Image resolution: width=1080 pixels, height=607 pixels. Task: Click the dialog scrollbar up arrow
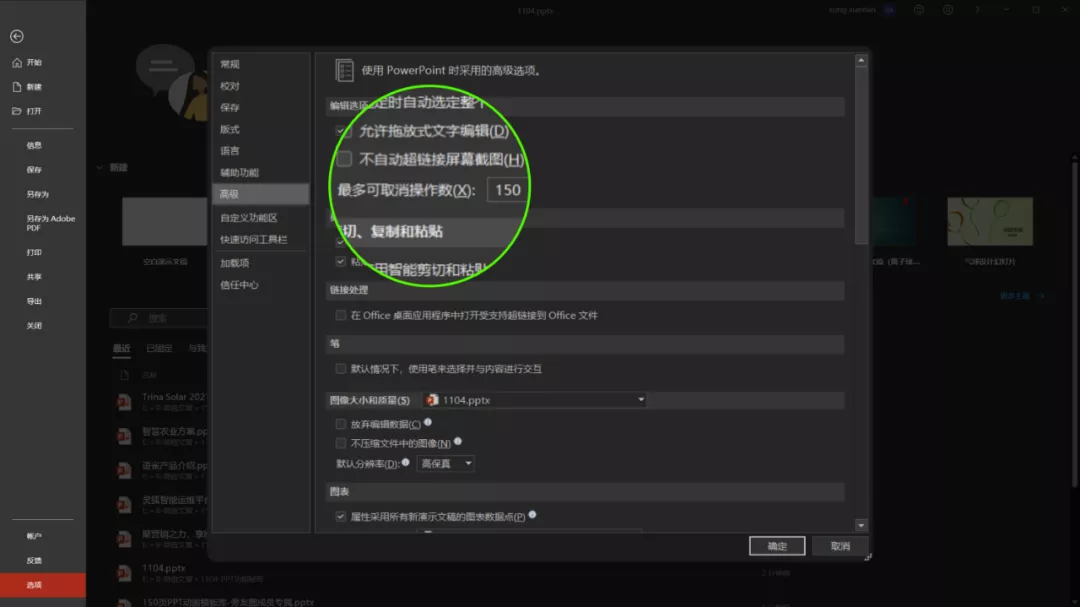coord(861,61)
